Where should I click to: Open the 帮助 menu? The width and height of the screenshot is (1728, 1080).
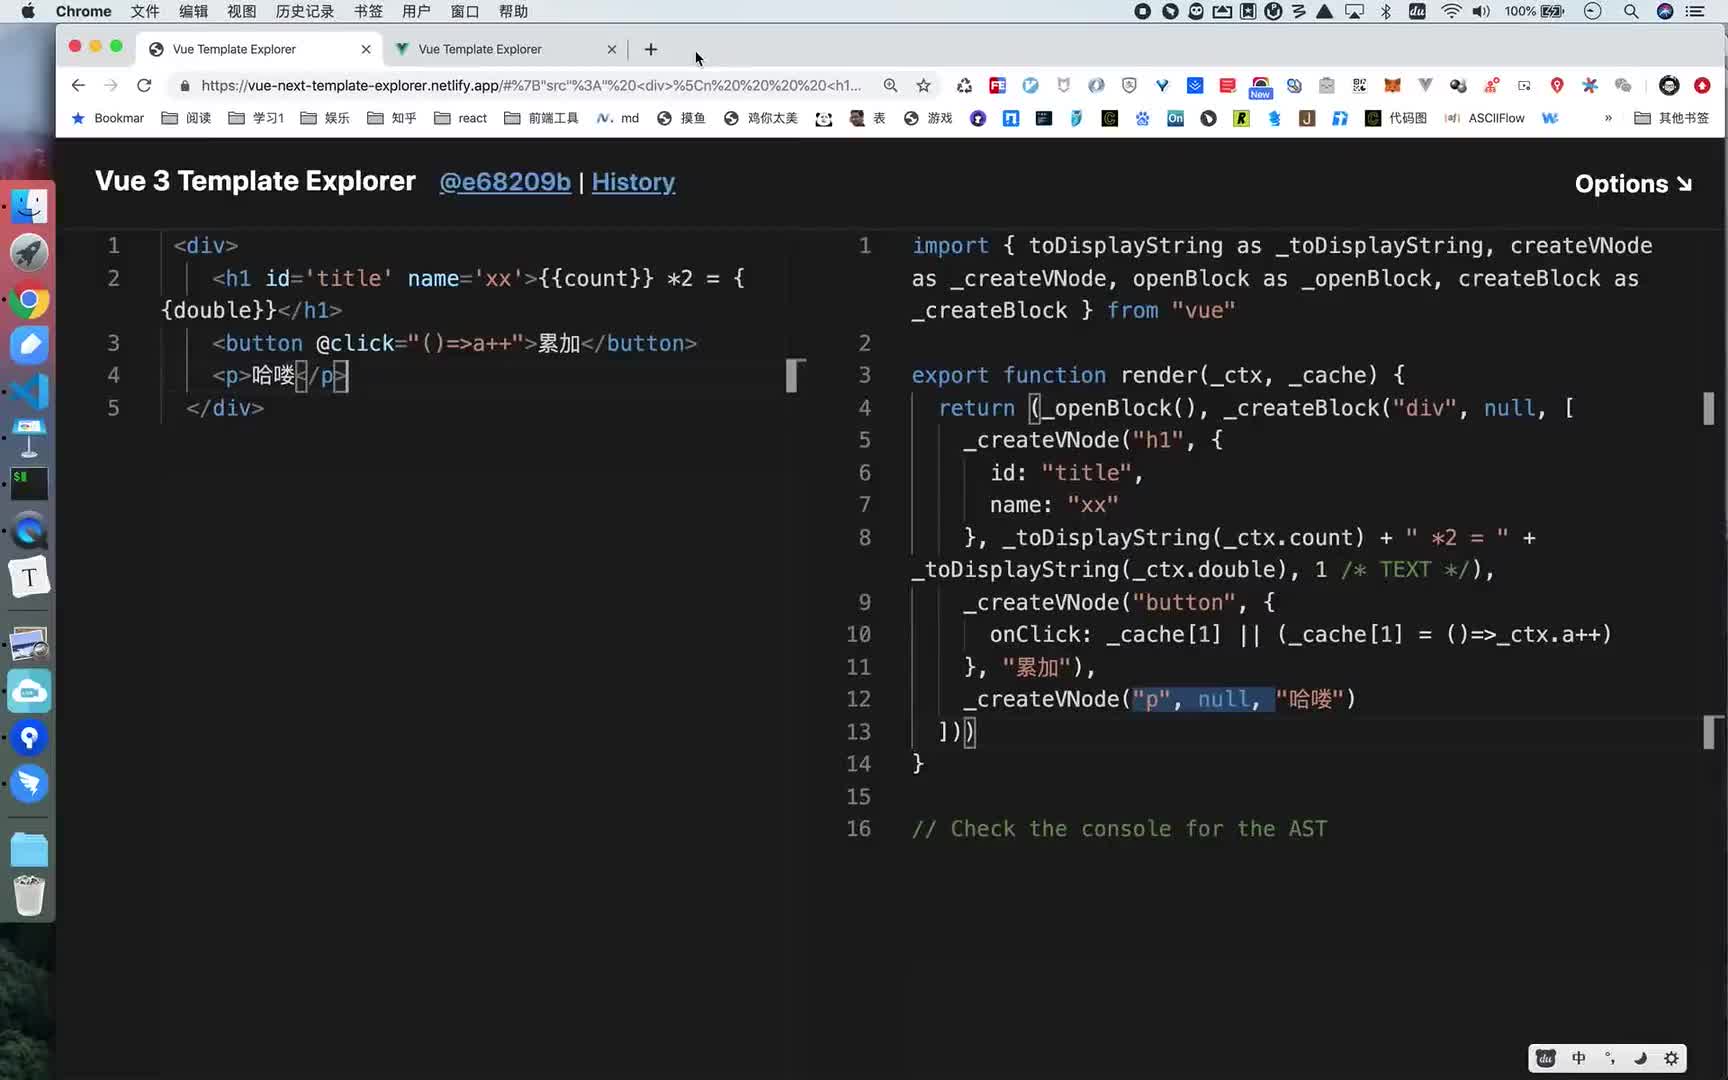(x=513, y=11)
